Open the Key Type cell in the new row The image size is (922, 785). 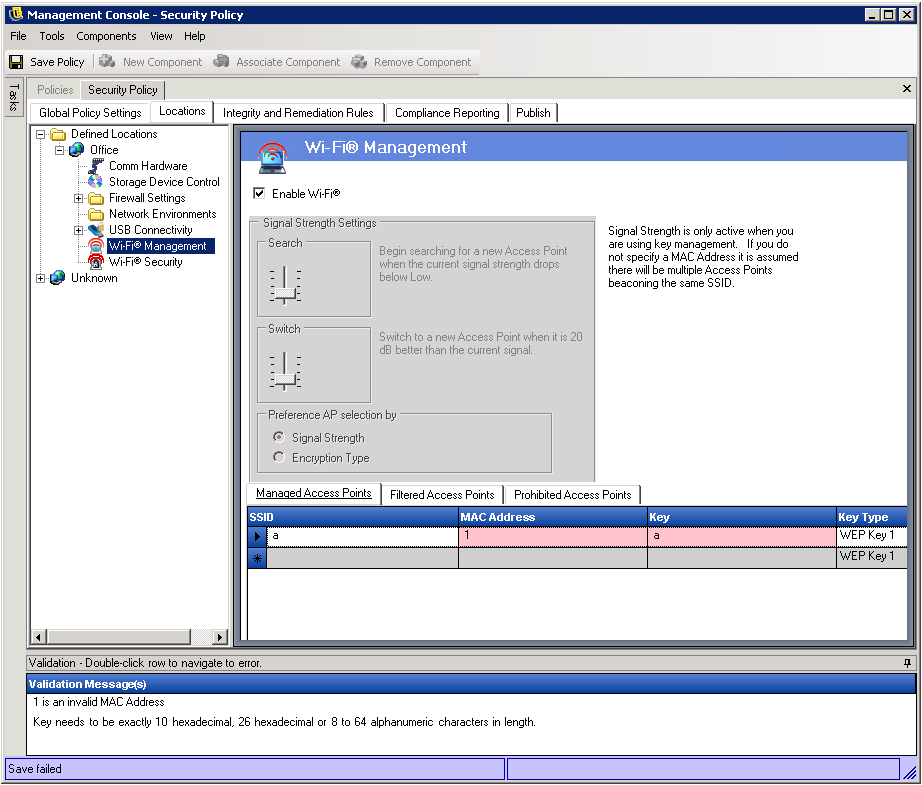[871, 557]
